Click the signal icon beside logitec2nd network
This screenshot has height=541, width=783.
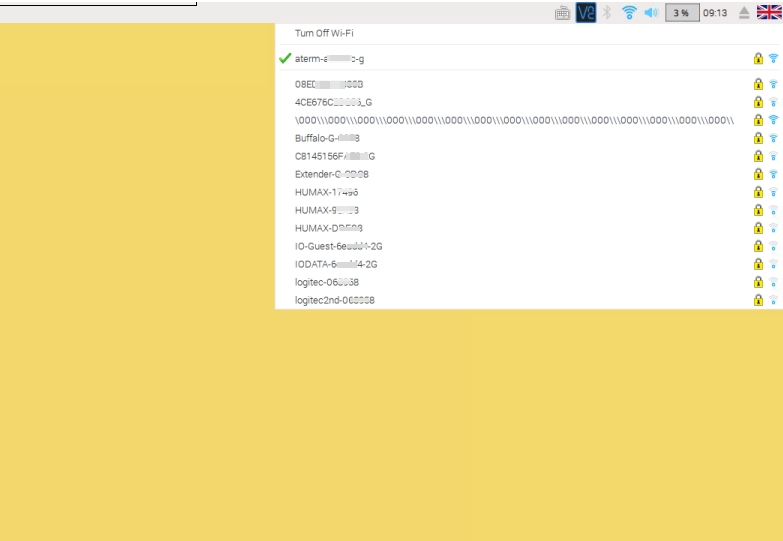773,300
